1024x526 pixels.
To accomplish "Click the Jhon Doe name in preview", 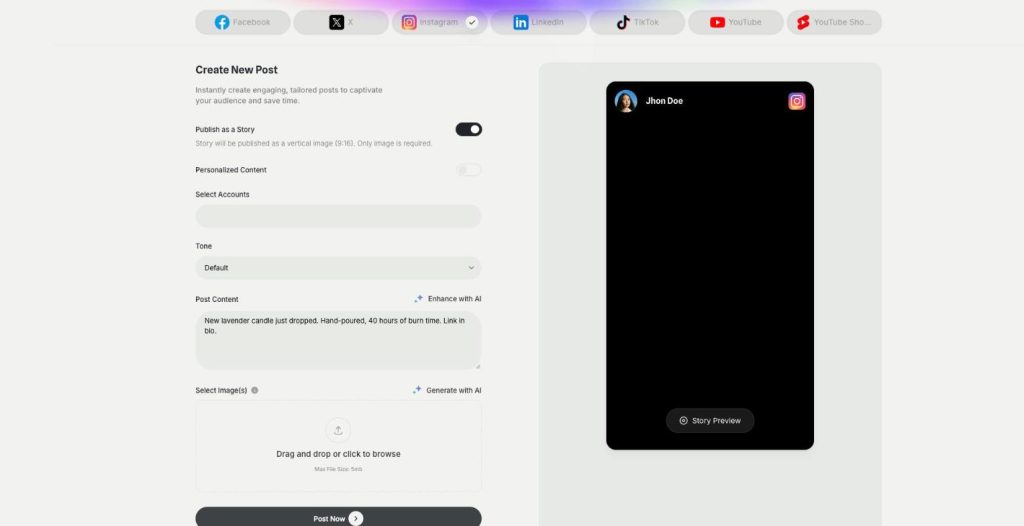I will 664,101.
